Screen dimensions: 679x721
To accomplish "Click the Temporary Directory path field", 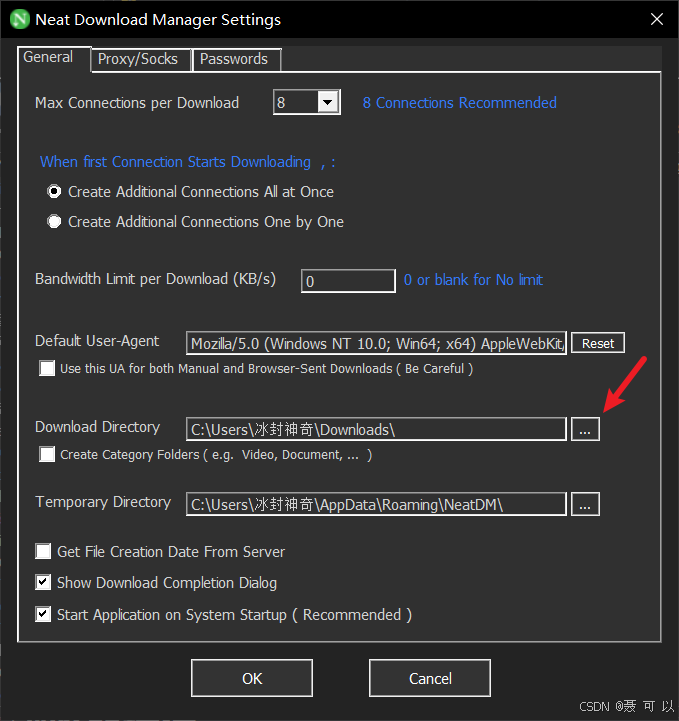I will (376, 504).
